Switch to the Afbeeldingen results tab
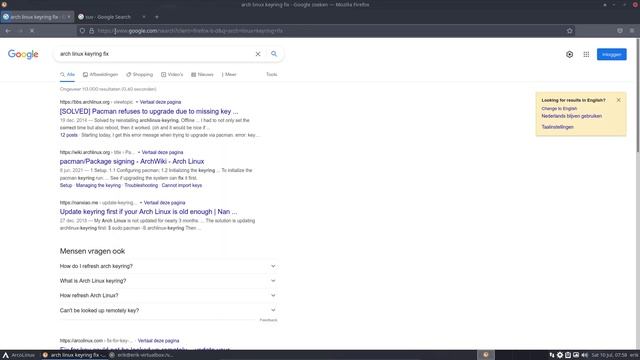Image resolution: width=640 pixels, height=360 pixels. (100, 75)
